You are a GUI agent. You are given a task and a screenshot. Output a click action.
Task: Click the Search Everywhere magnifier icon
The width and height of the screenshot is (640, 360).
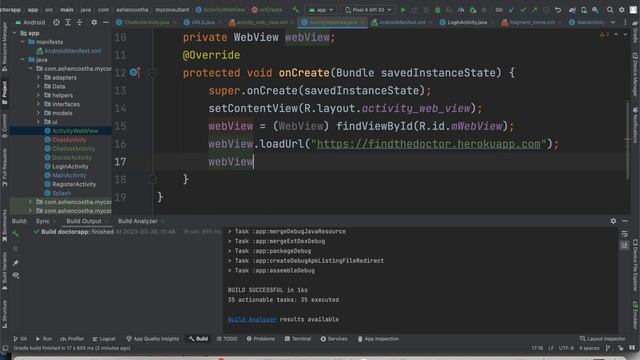click(x=610, y=9)
